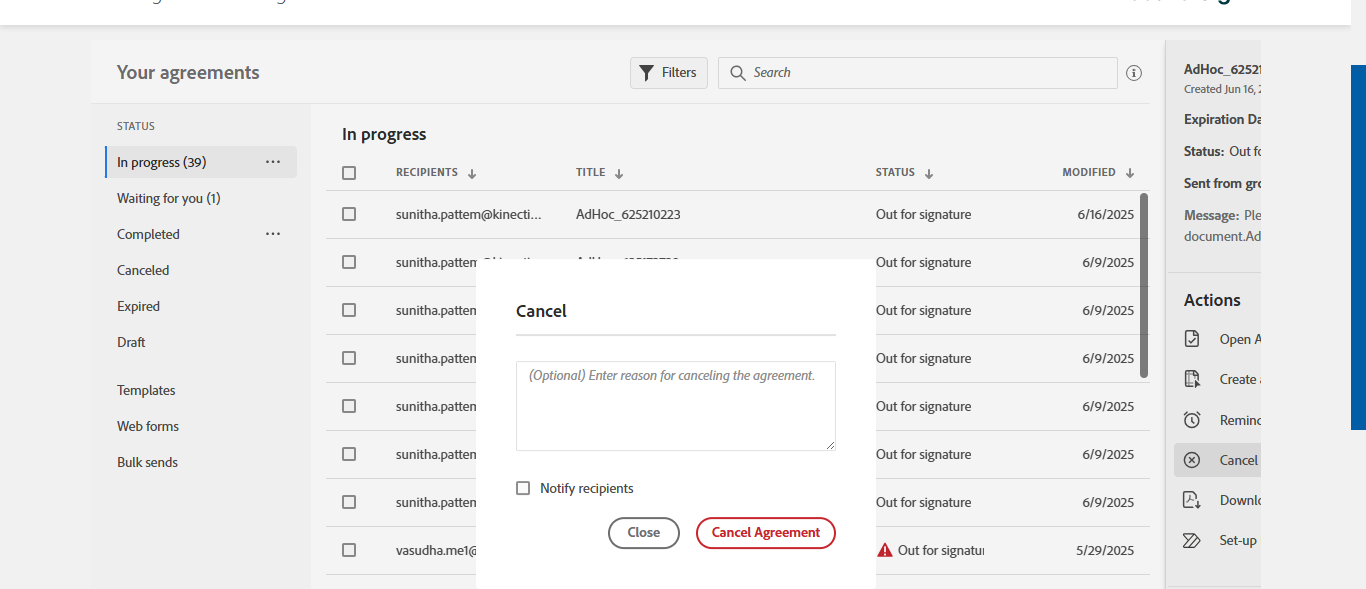Click the Set-up icon in Actions
The image size is (1366, 589).
[1192, 540]
